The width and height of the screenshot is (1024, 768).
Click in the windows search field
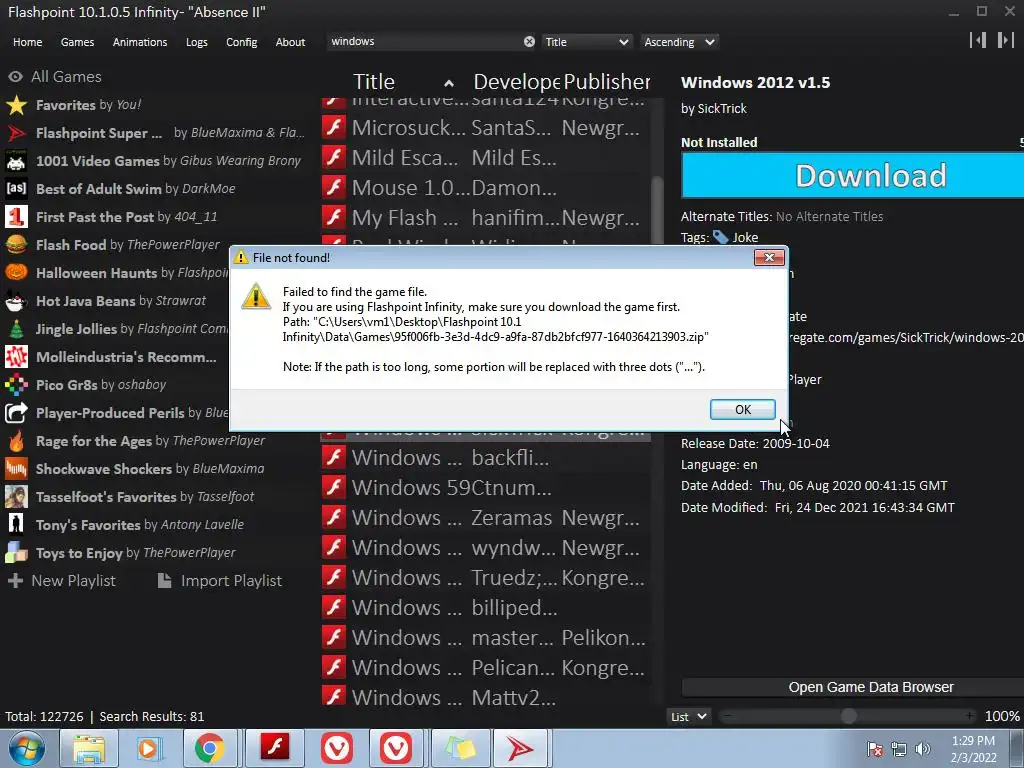424,42
